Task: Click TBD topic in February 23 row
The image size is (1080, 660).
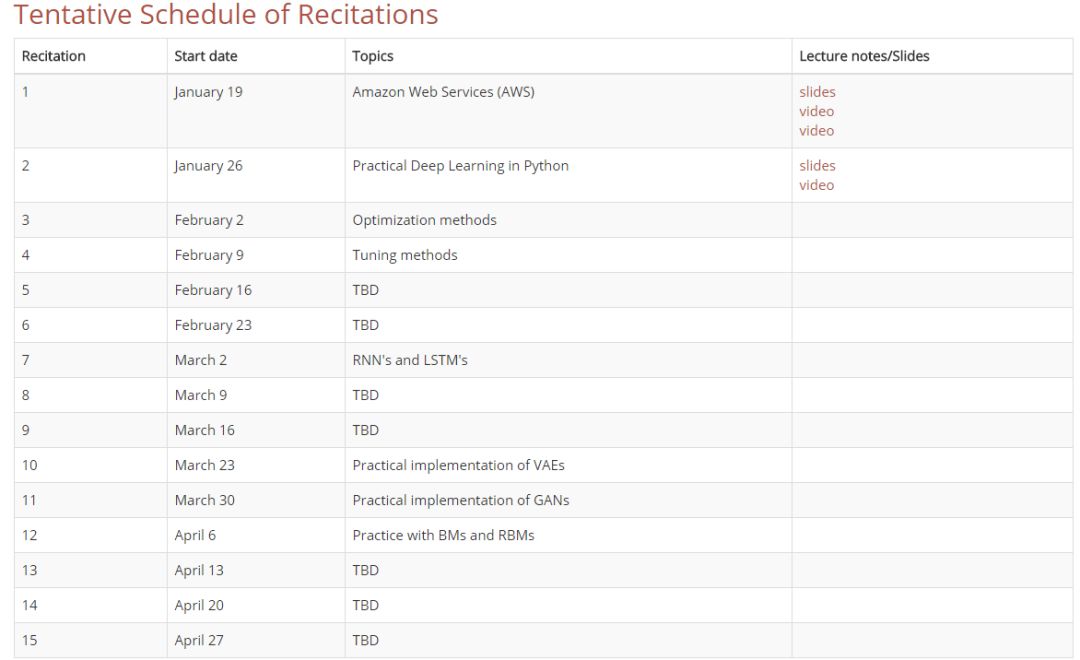Action: point(365,325)
